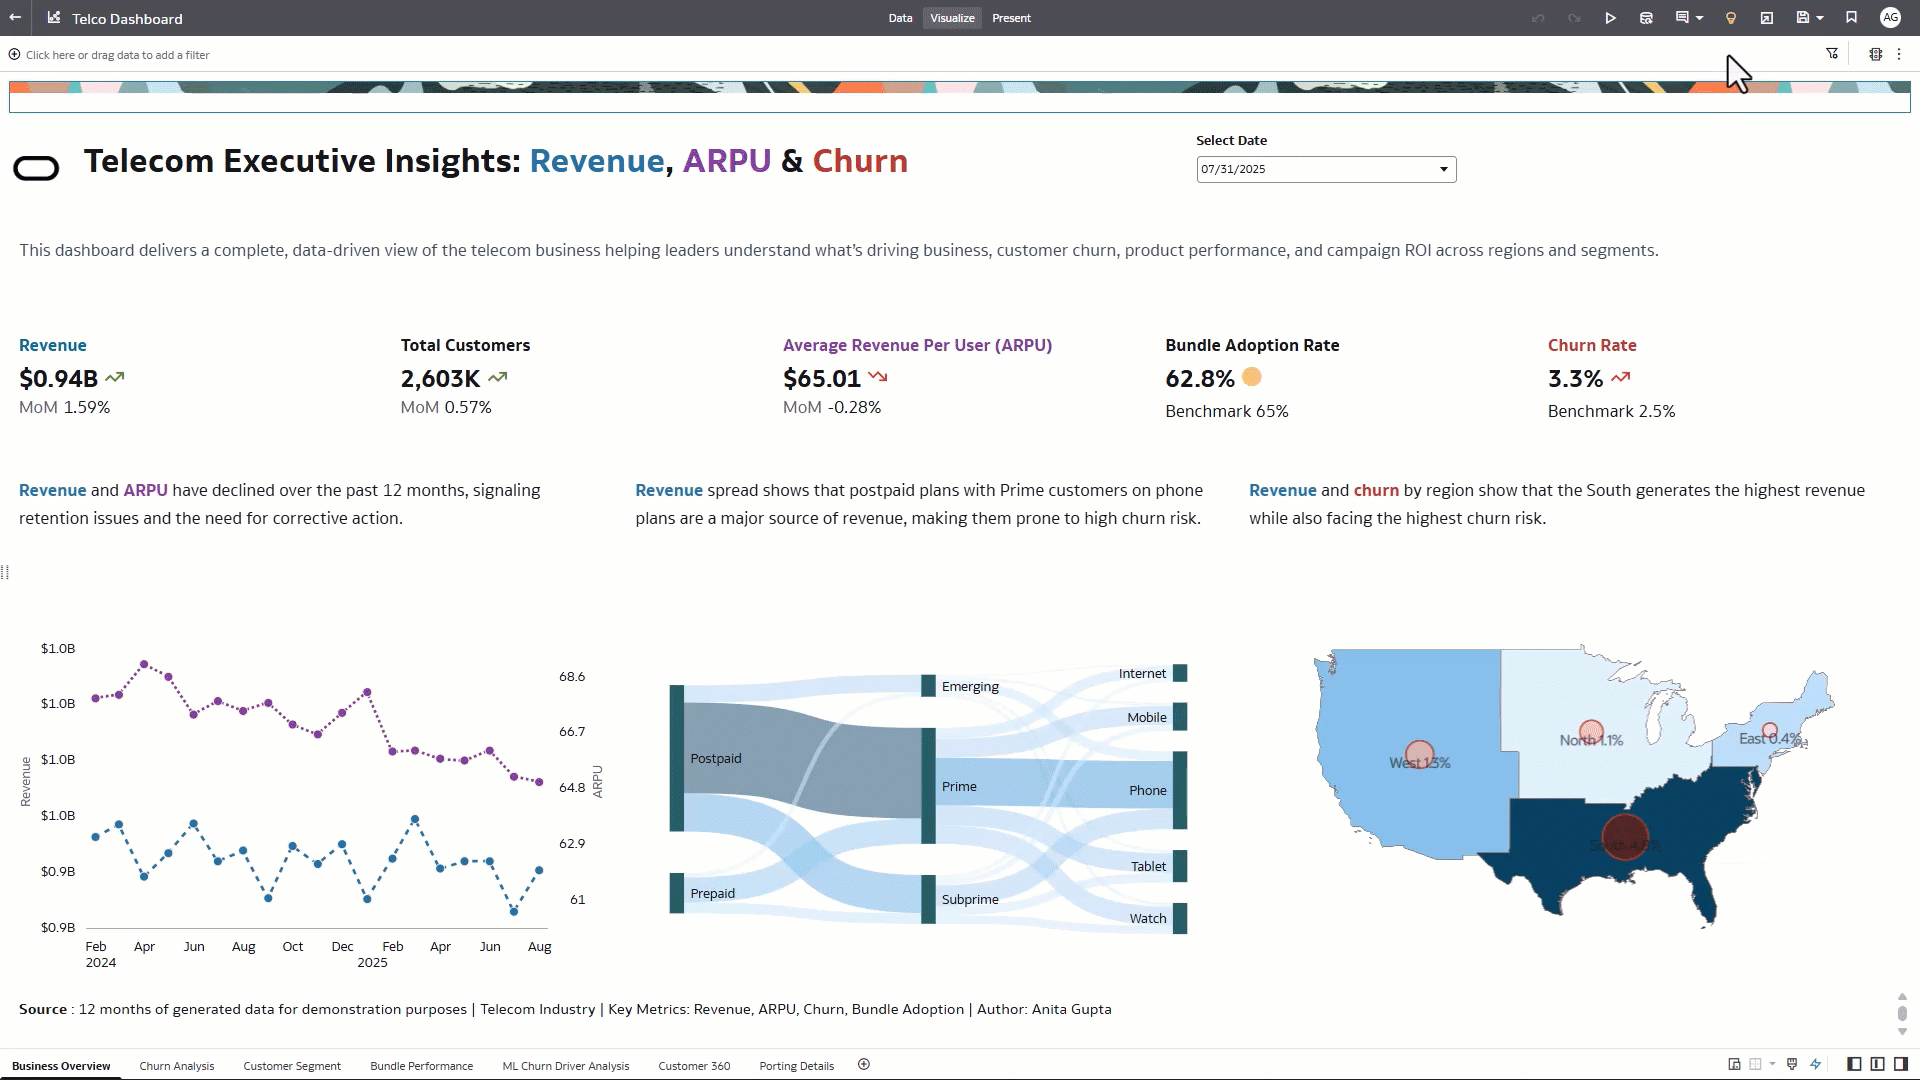Toggle the right panel visibility icon

coord(1900,1064)
